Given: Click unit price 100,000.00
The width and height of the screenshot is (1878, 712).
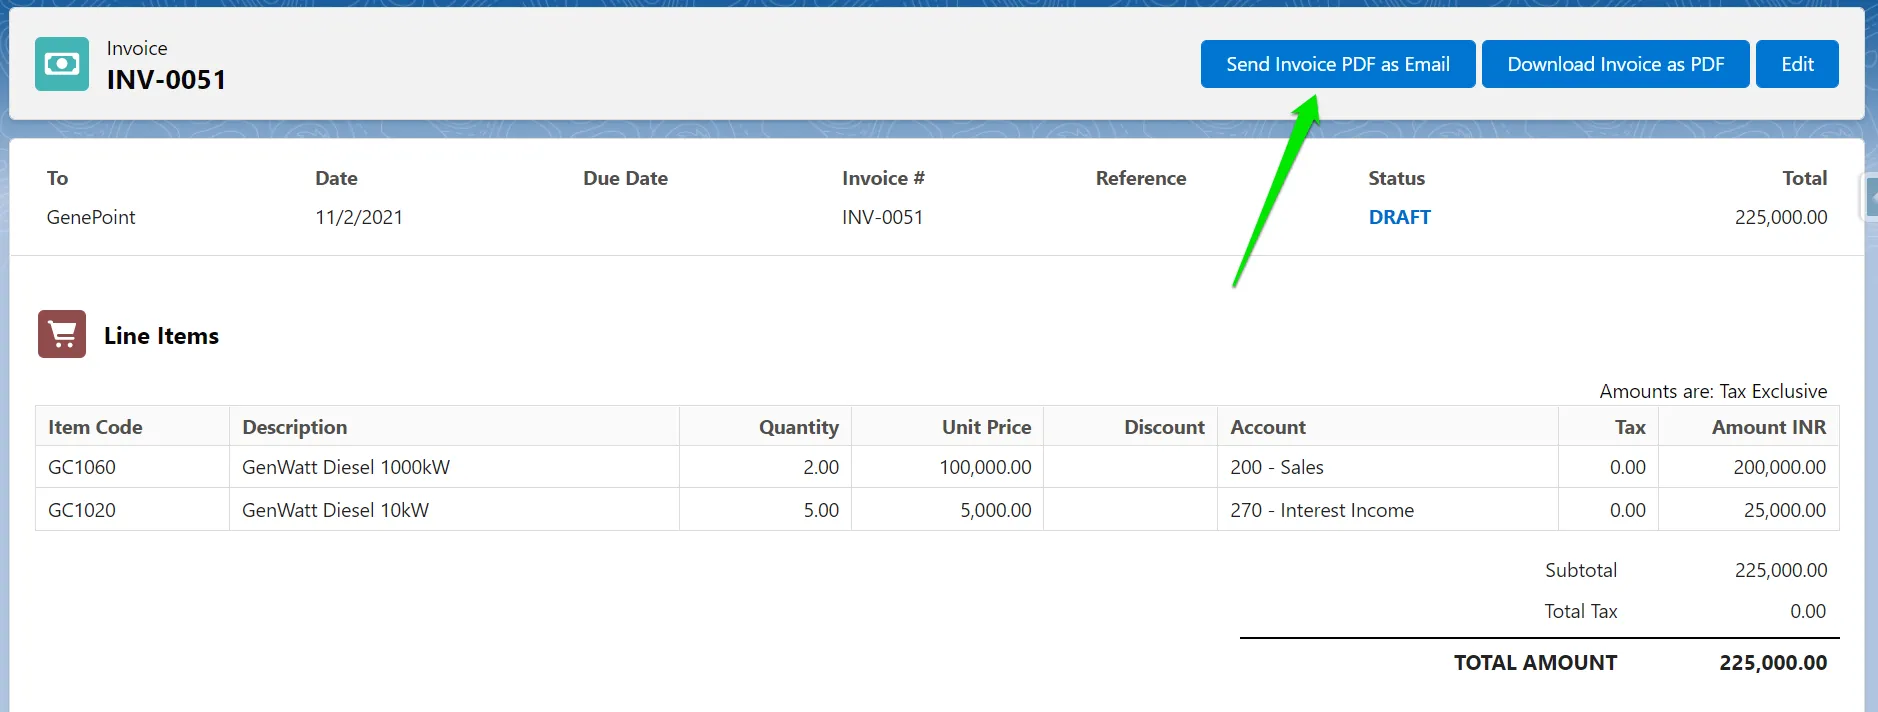Looking at the screenshot, I should coord(985,467).
